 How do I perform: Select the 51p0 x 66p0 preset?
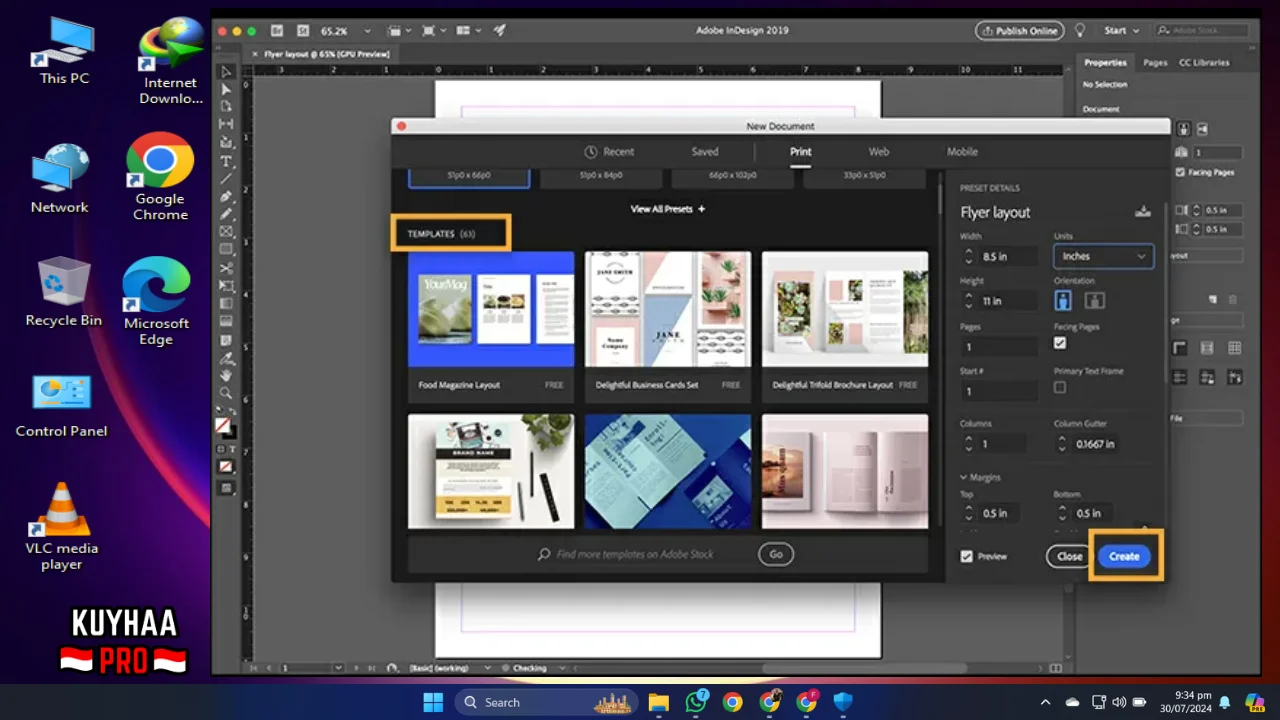click(469, 176)
